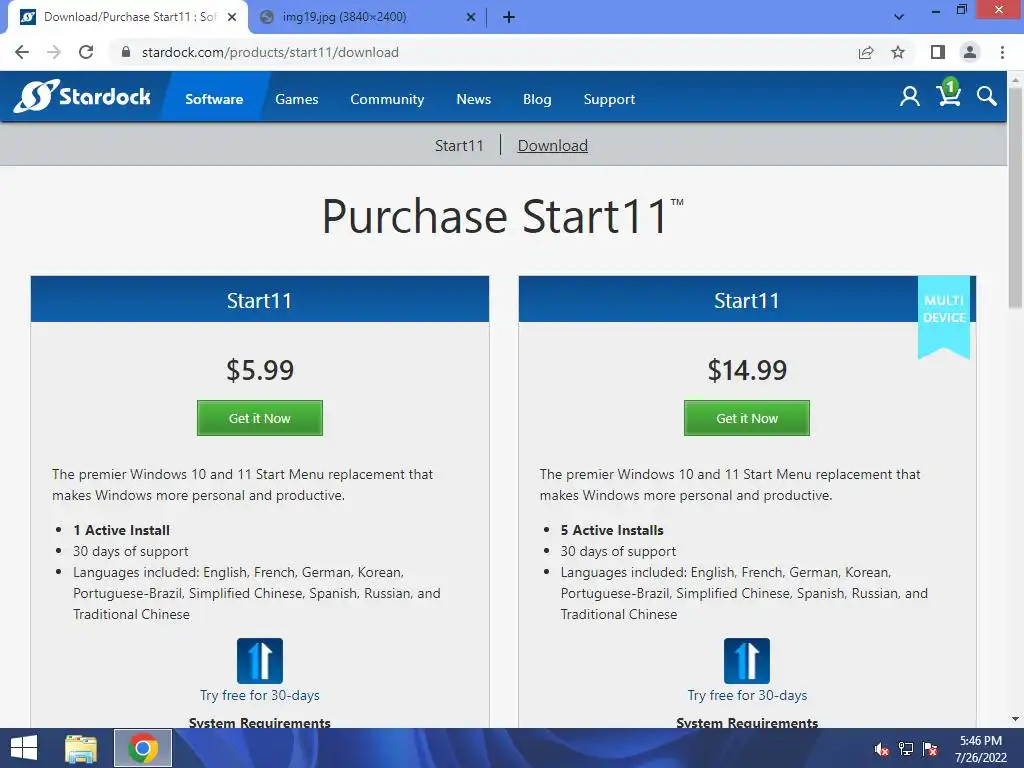Click the Chrome taskbar icon

click(143, 748)
